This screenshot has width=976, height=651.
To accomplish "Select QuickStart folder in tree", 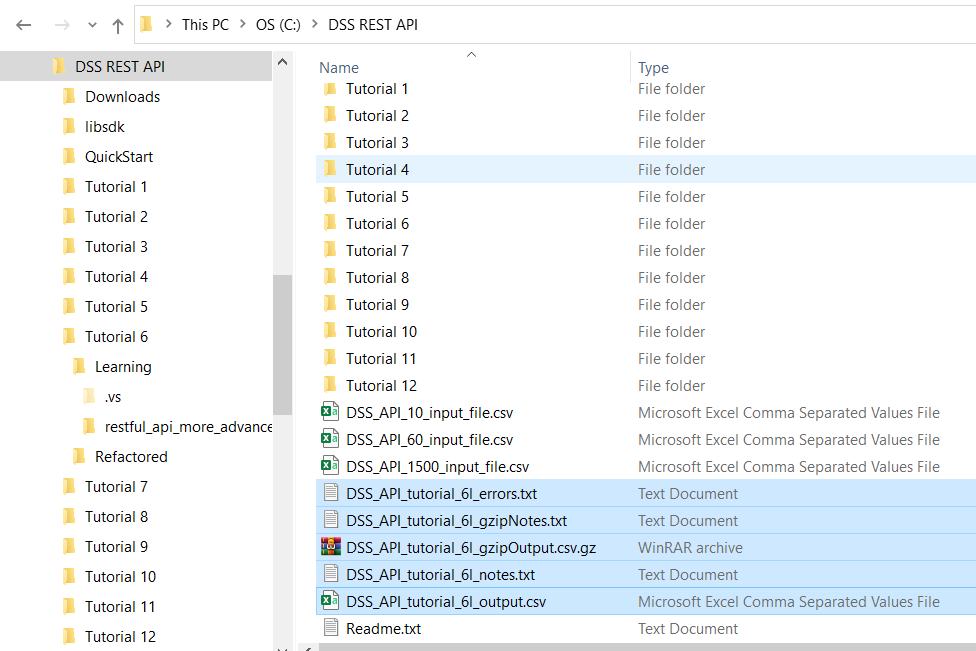I will (x=119, y=157).
